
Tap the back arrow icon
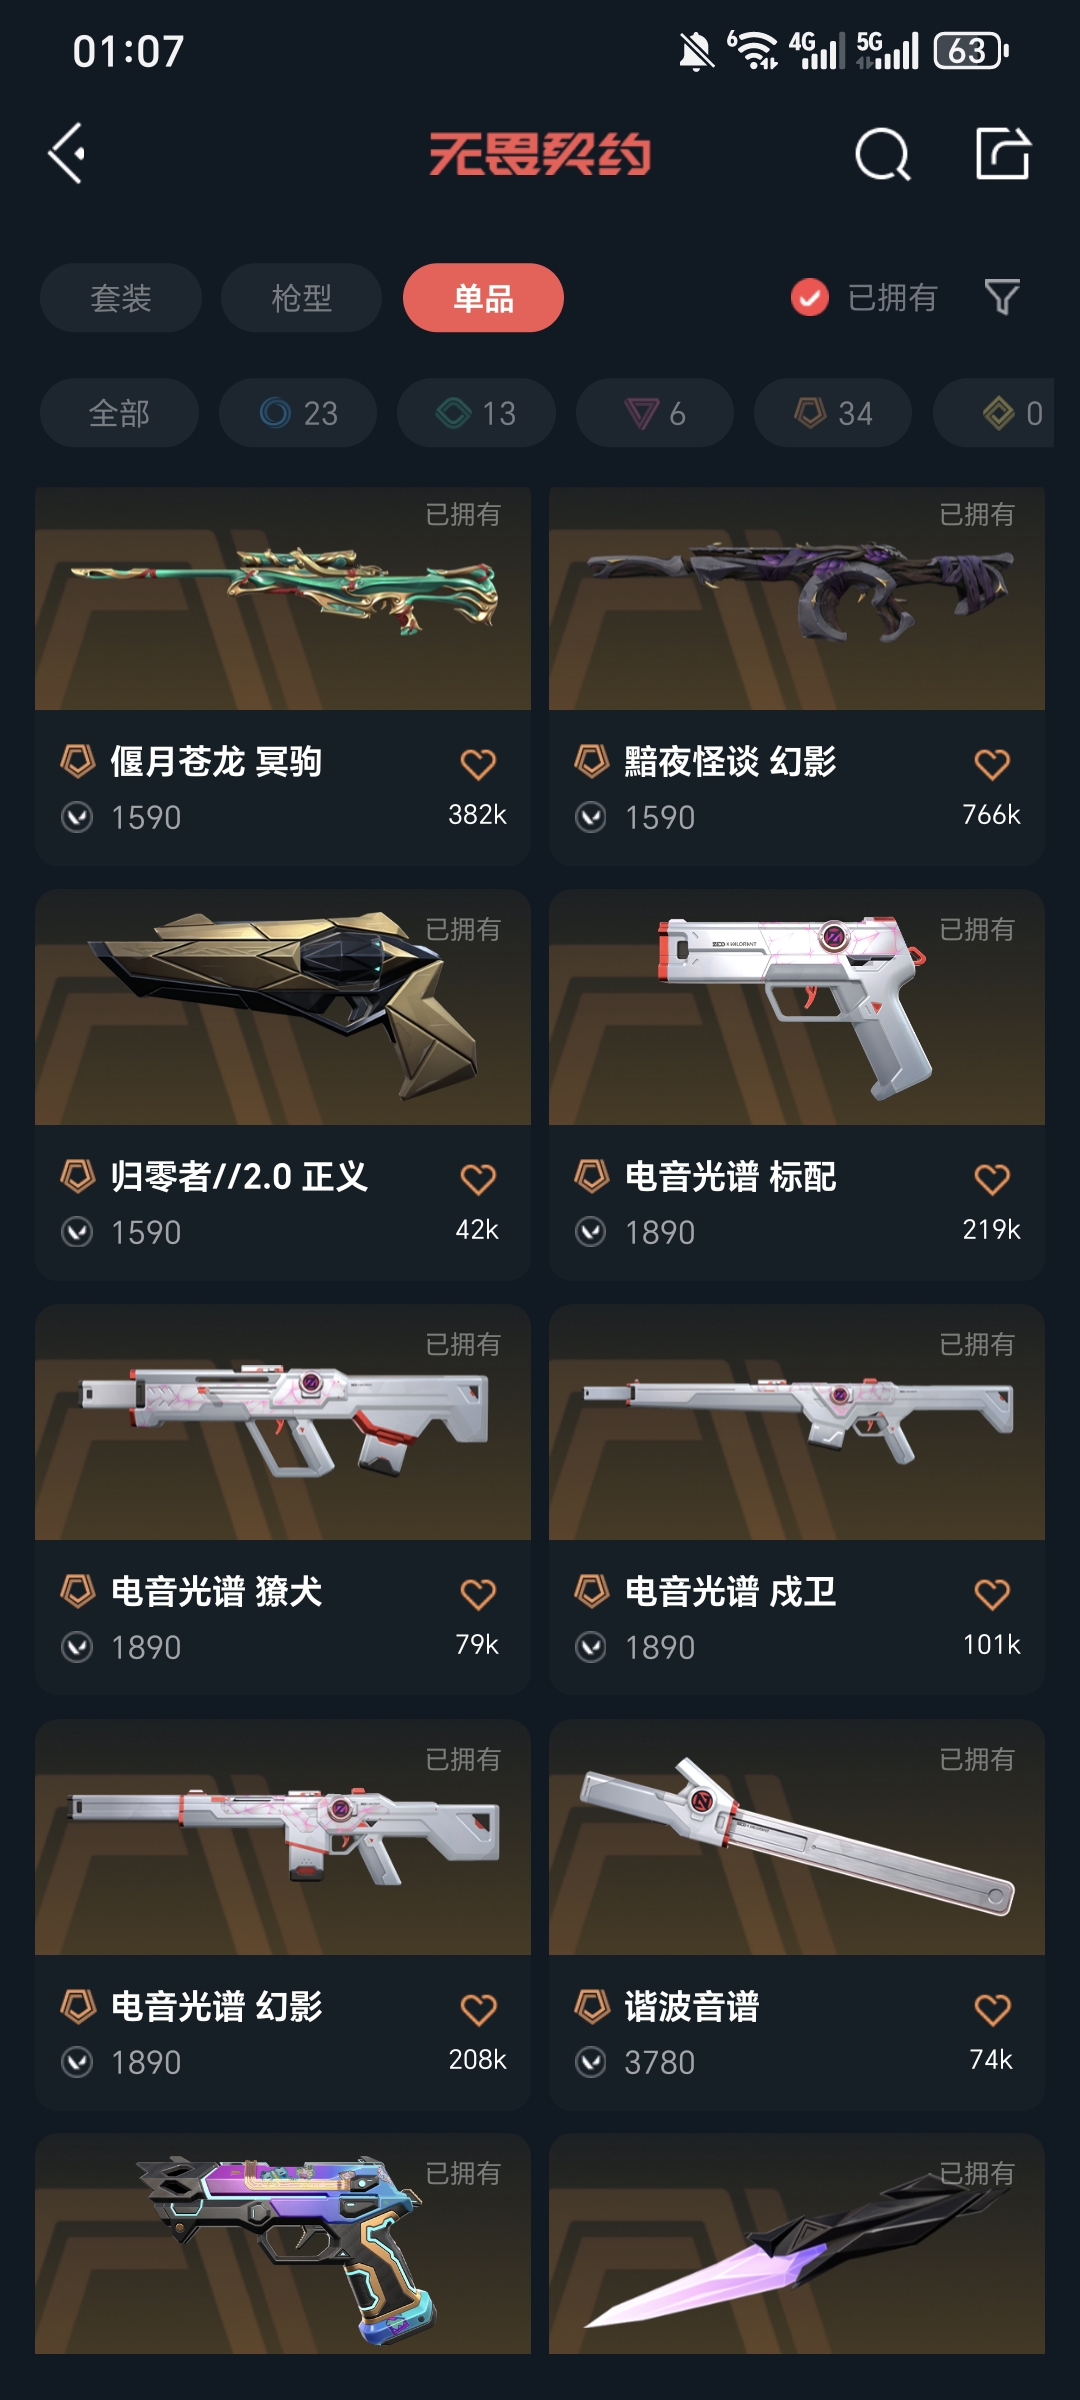[x=67, y=154]
